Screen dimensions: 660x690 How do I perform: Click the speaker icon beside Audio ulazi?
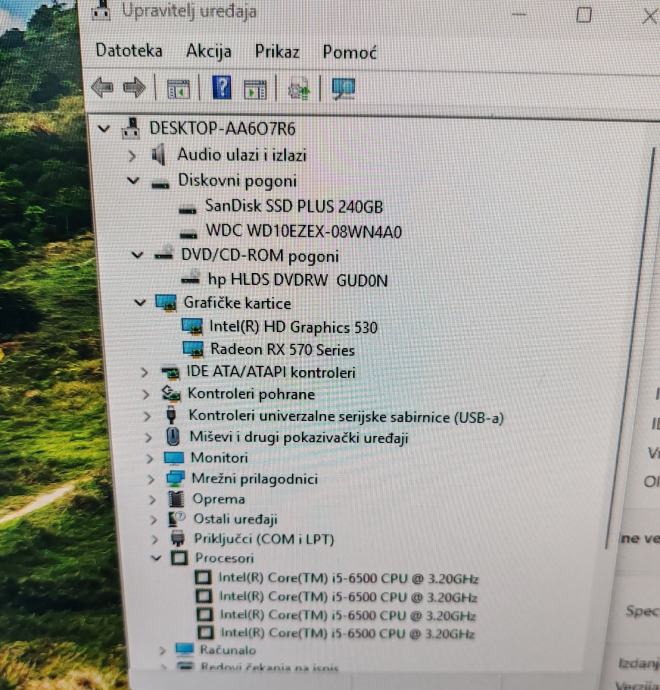[x=158, y=154]
